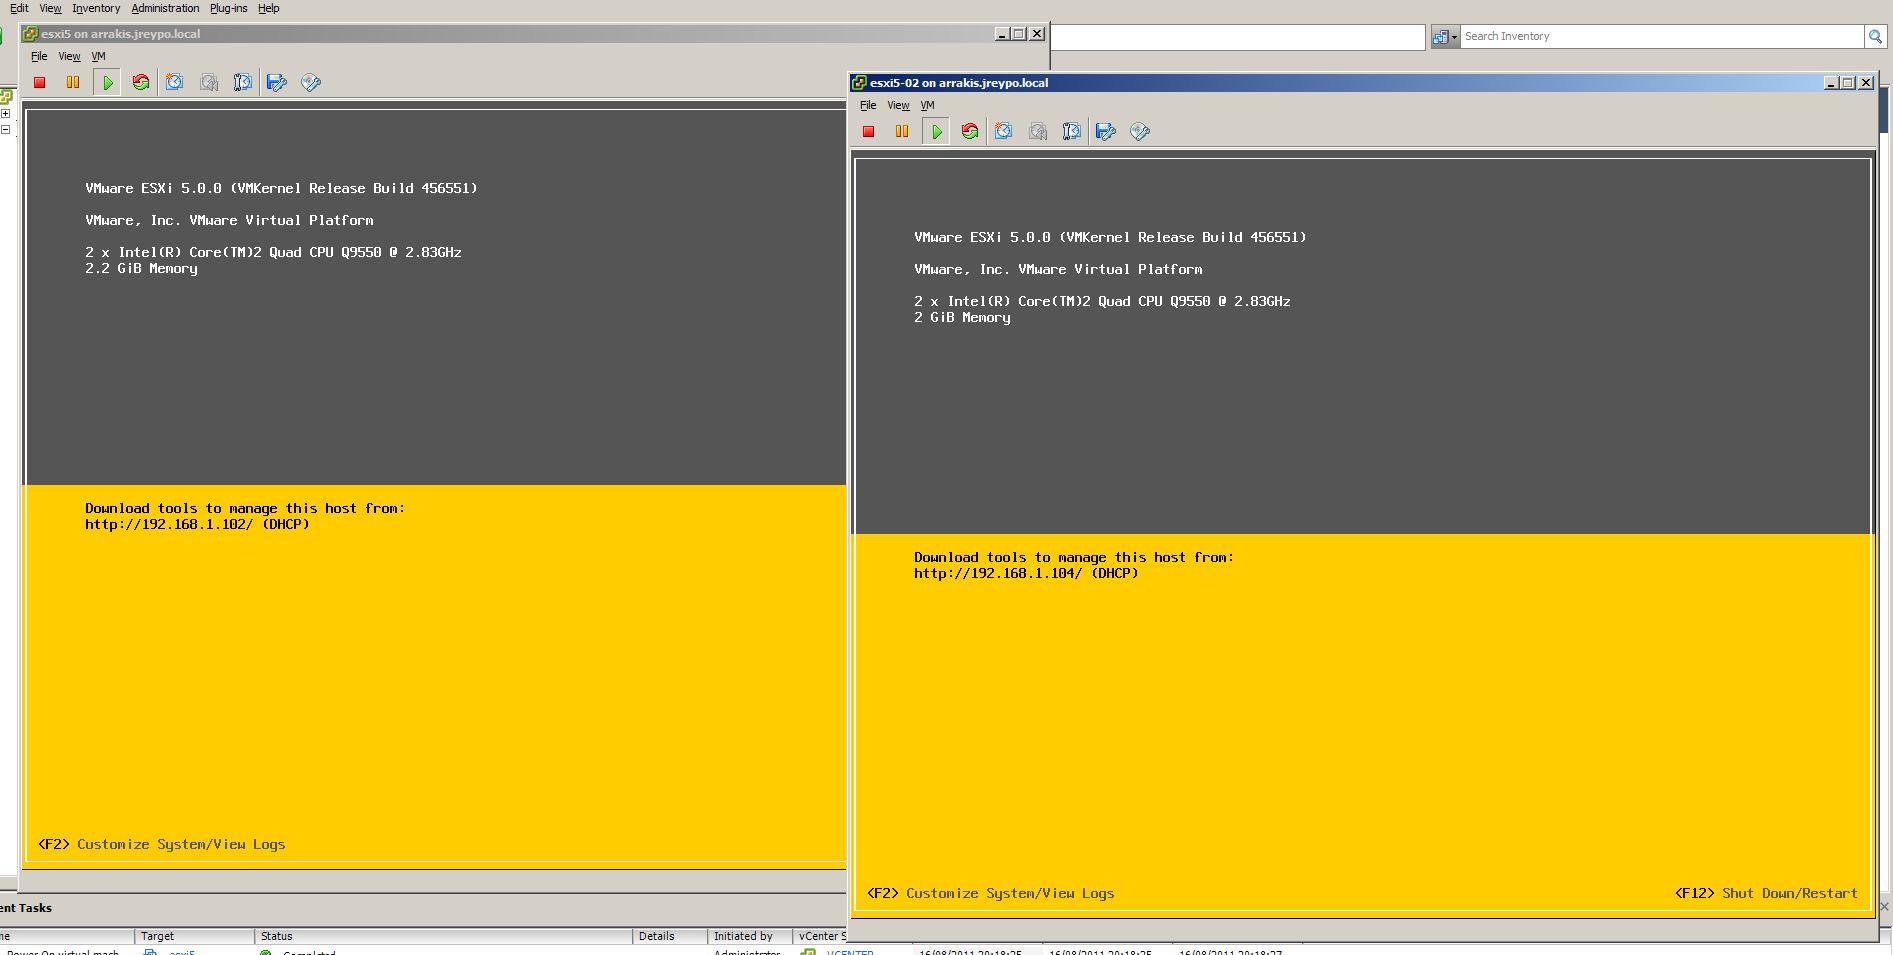The height and width of the screenshot is (955, 1893).
Task: Power off the esxi5 VM with the red stop icon
Action: 40,83
